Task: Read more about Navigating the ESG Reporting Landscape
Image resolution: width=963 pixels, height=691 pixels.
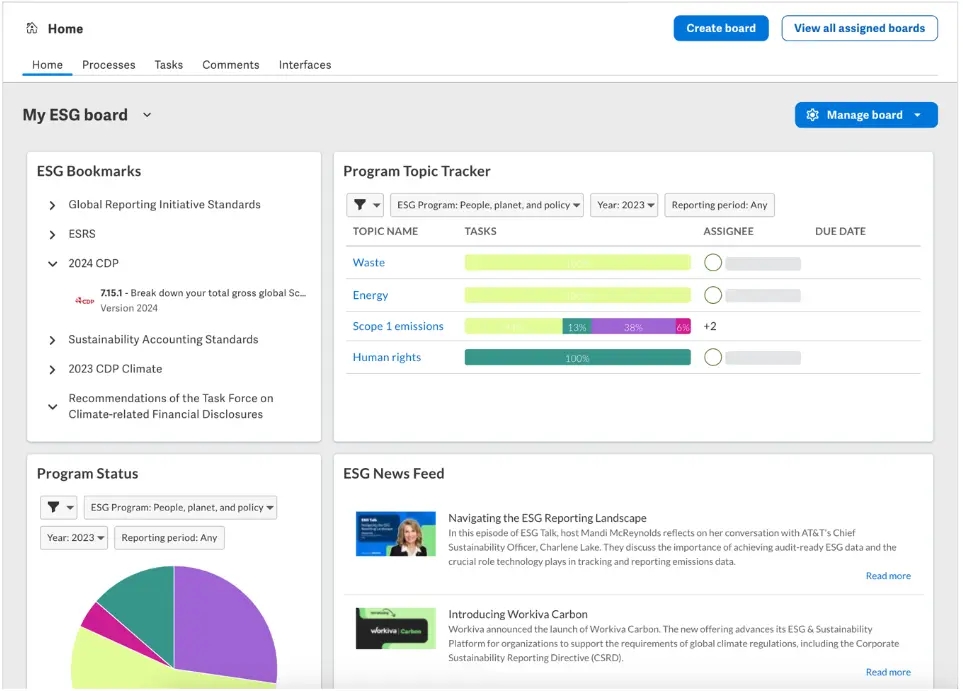Action: pyautogui.click(x=888, y=576)
